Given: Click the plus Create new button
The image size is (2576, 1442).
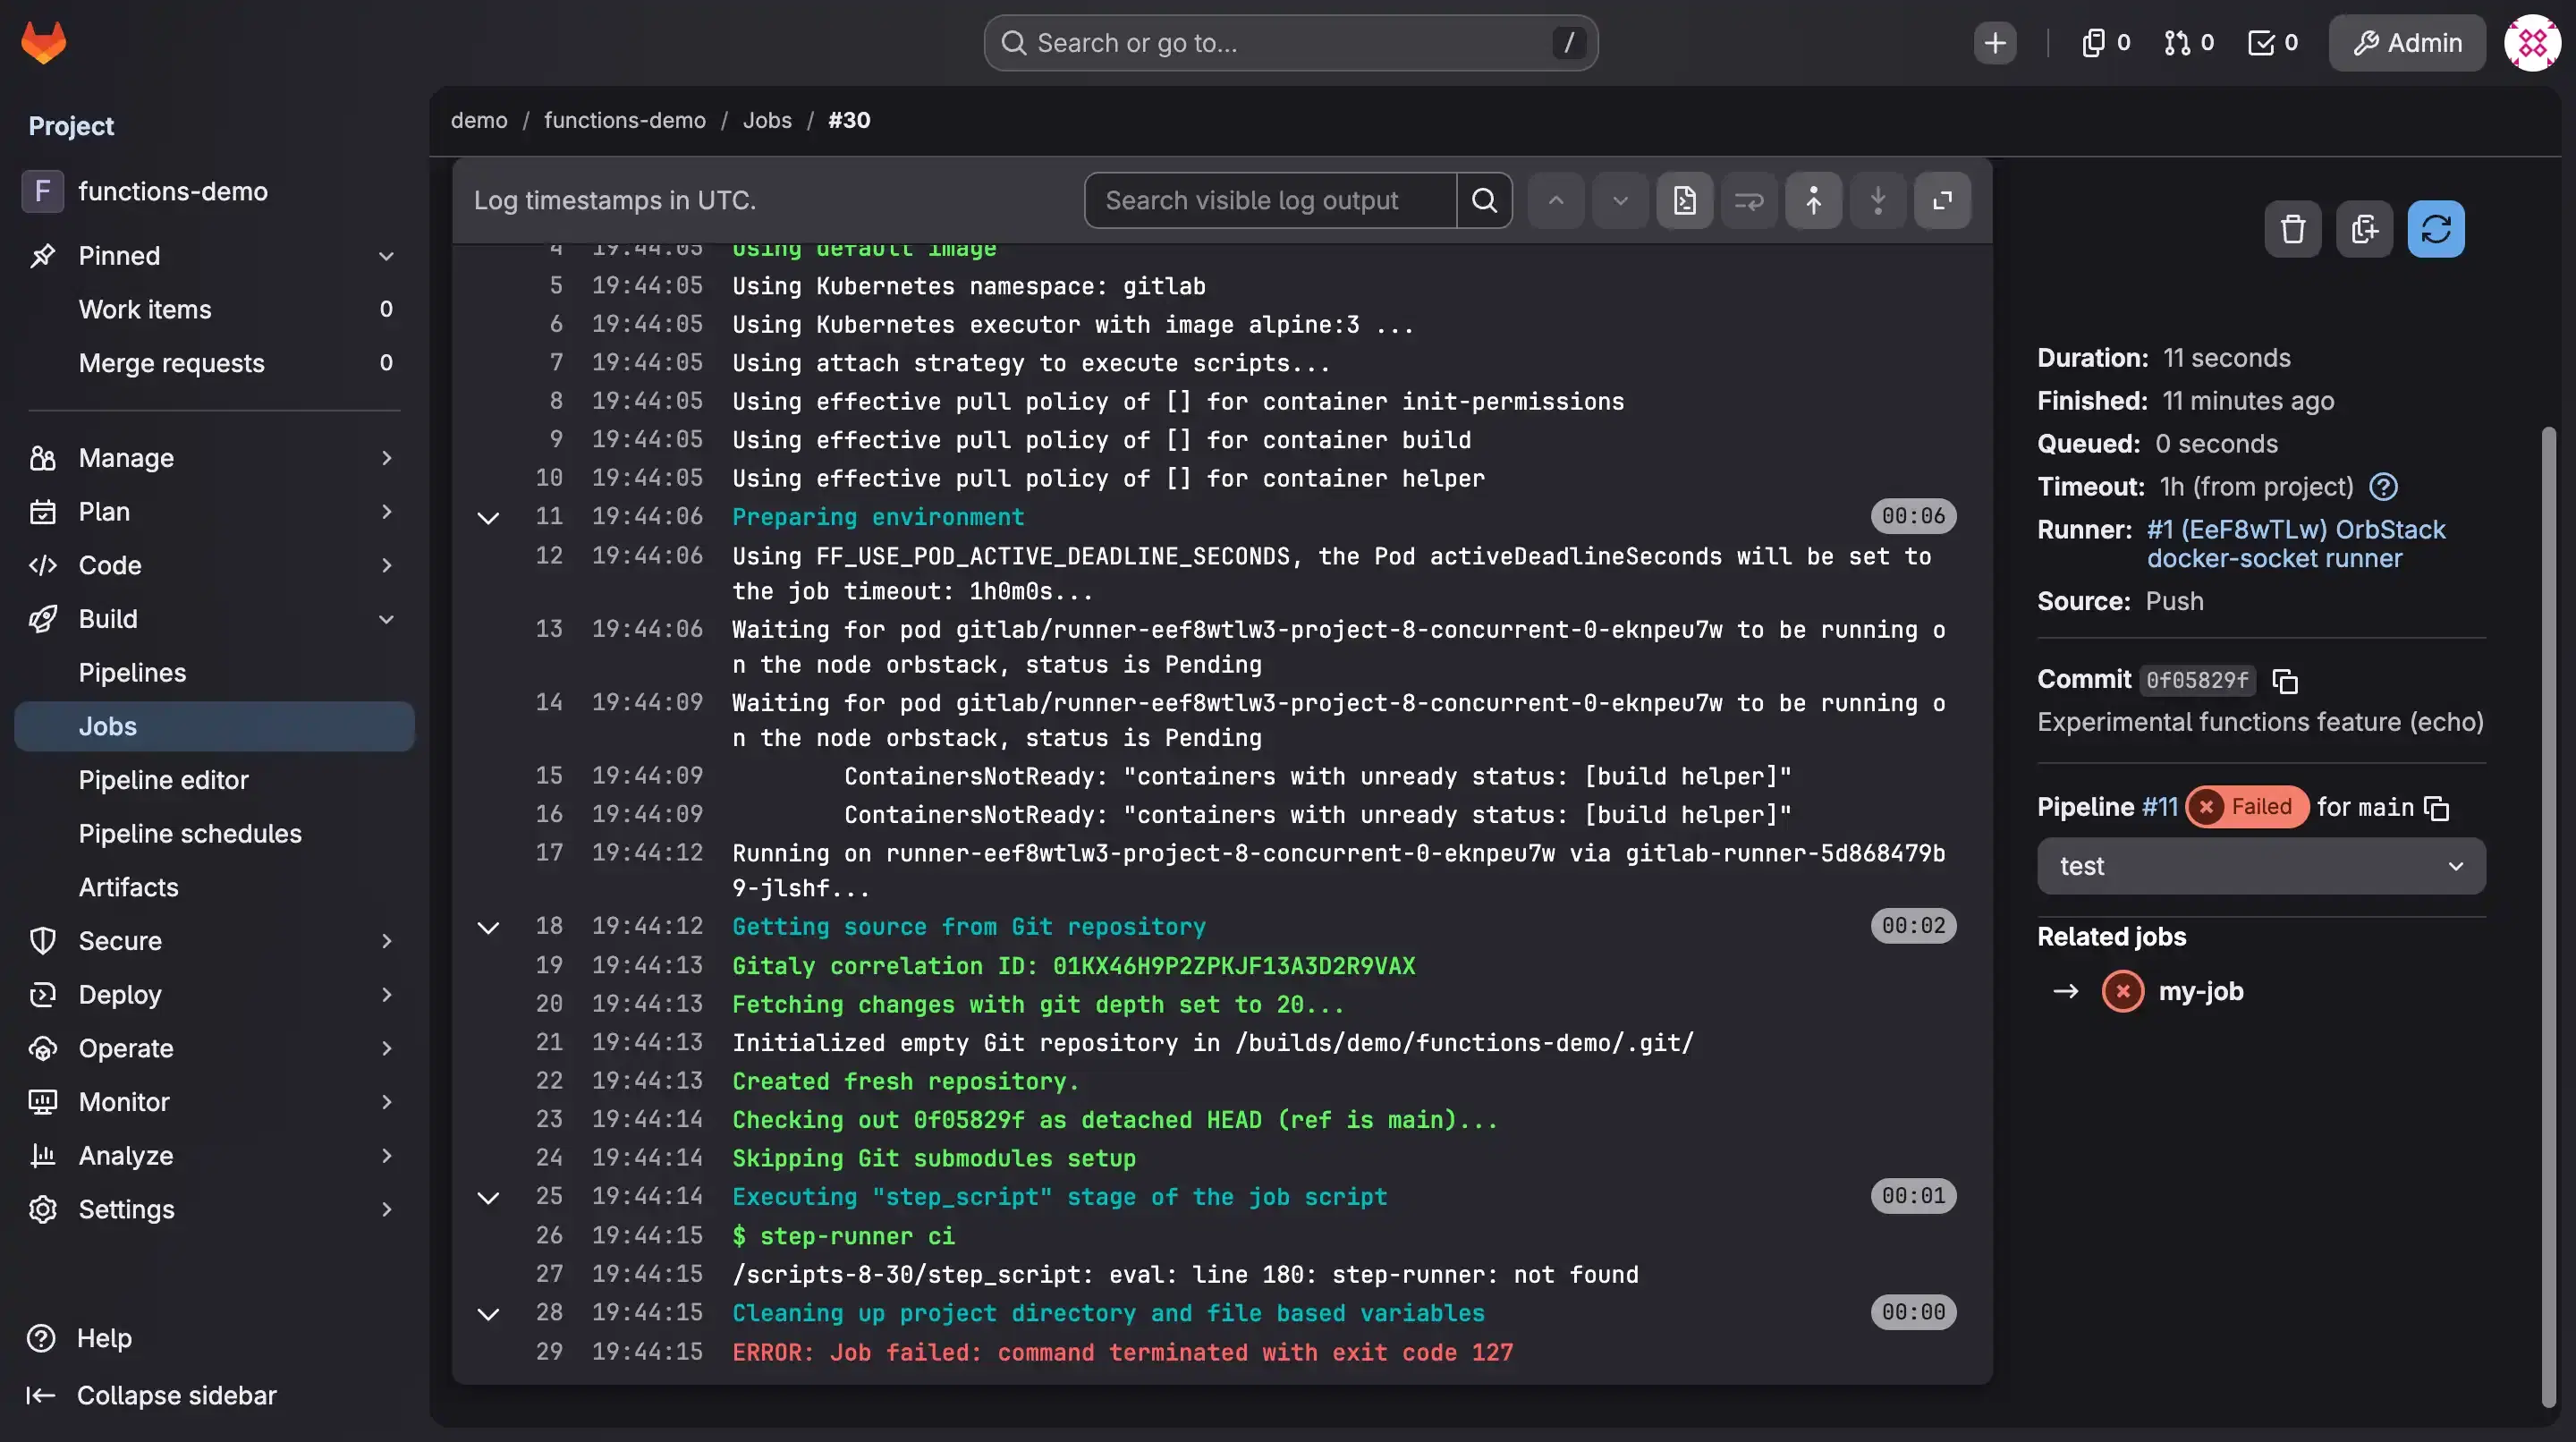Looking at the screenshot, I should 1995,43.
